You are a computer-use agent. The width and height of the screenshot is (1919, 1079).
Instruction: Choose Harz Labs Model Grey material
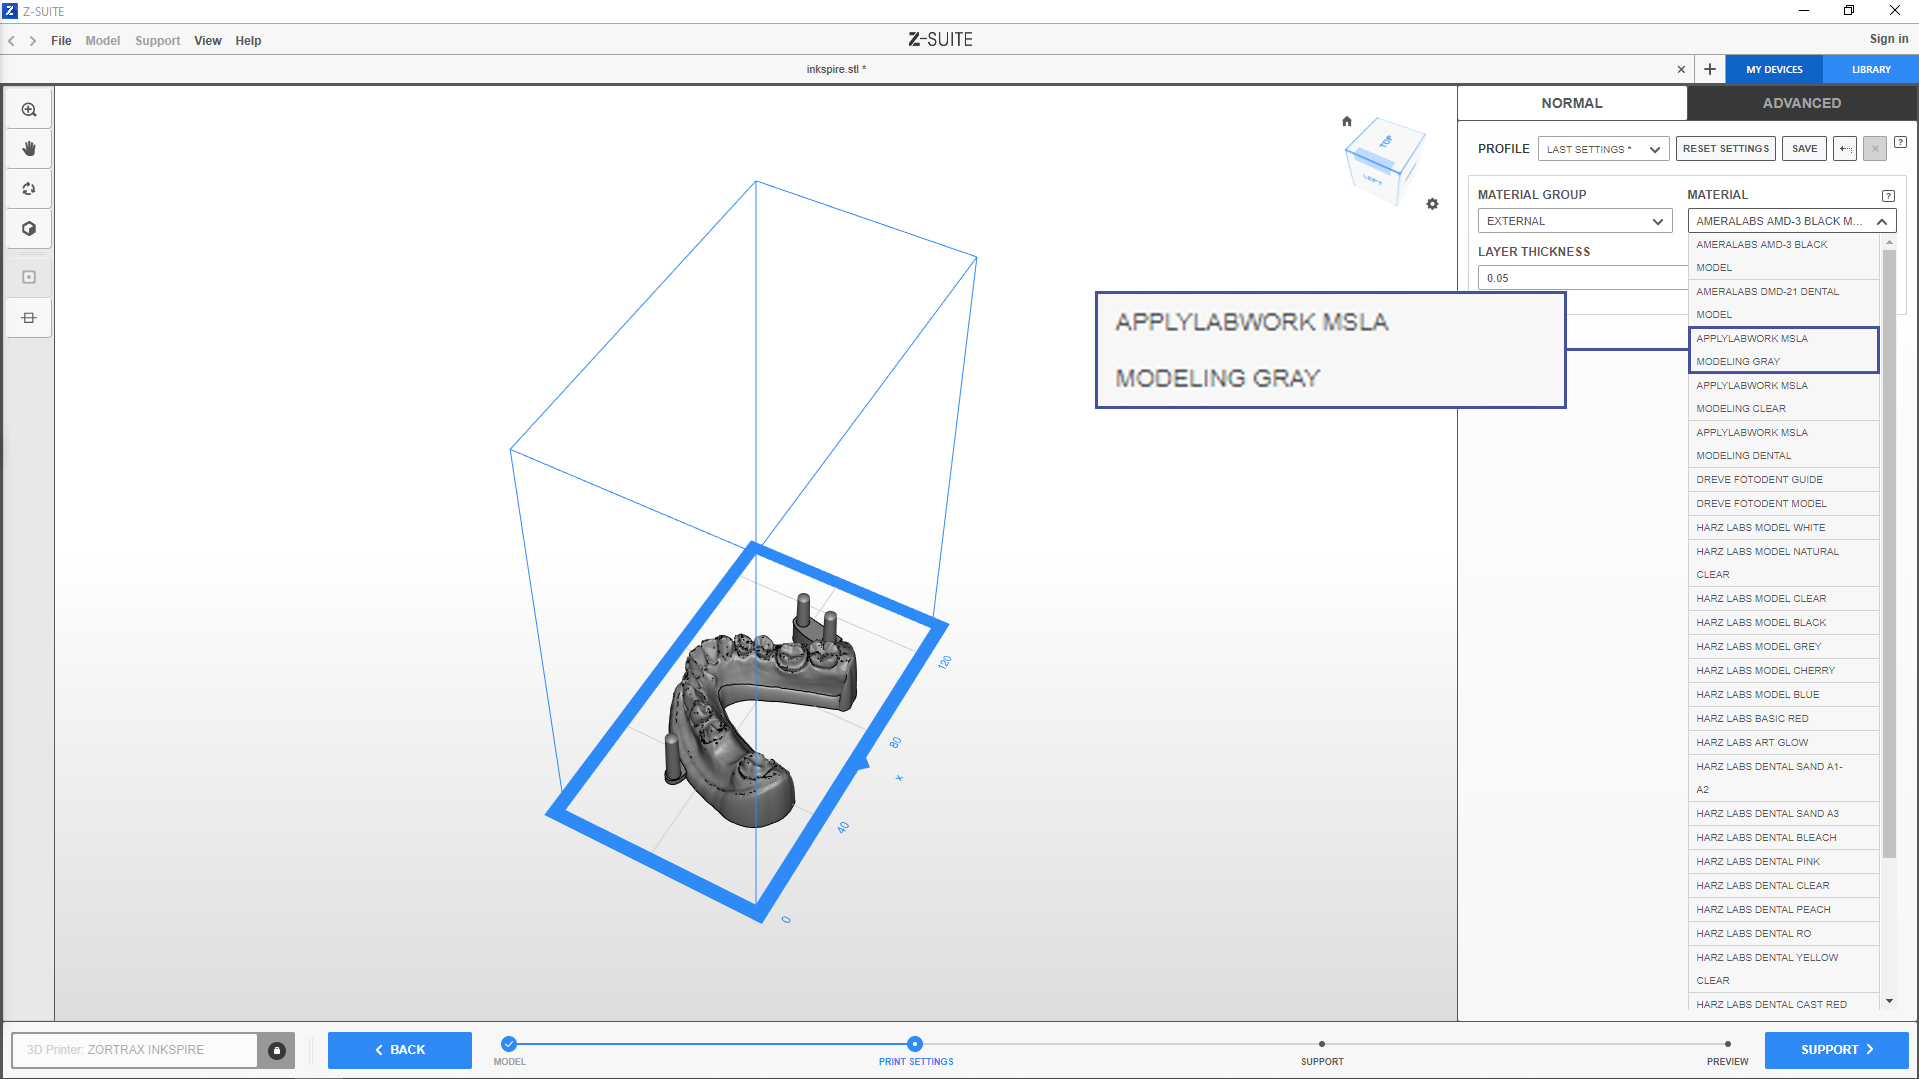[x=1758, y=647]
